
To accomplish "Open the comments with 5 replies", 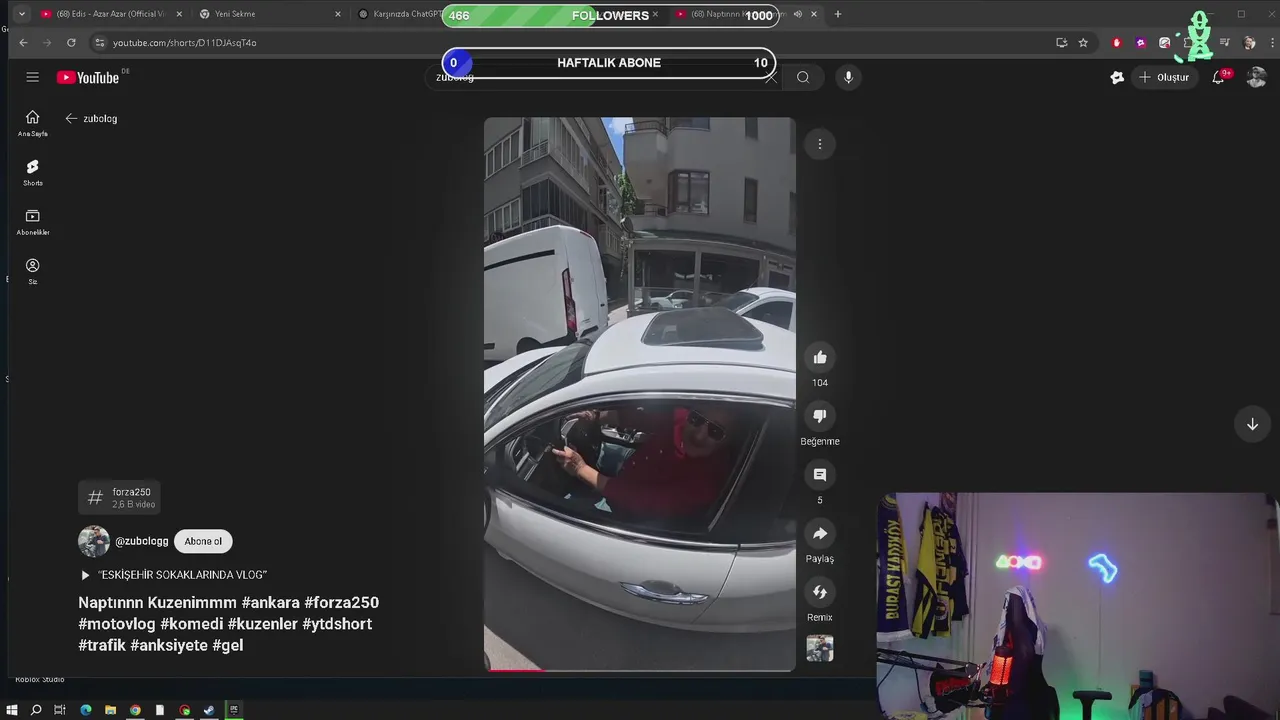I will (x=820, y=475).
